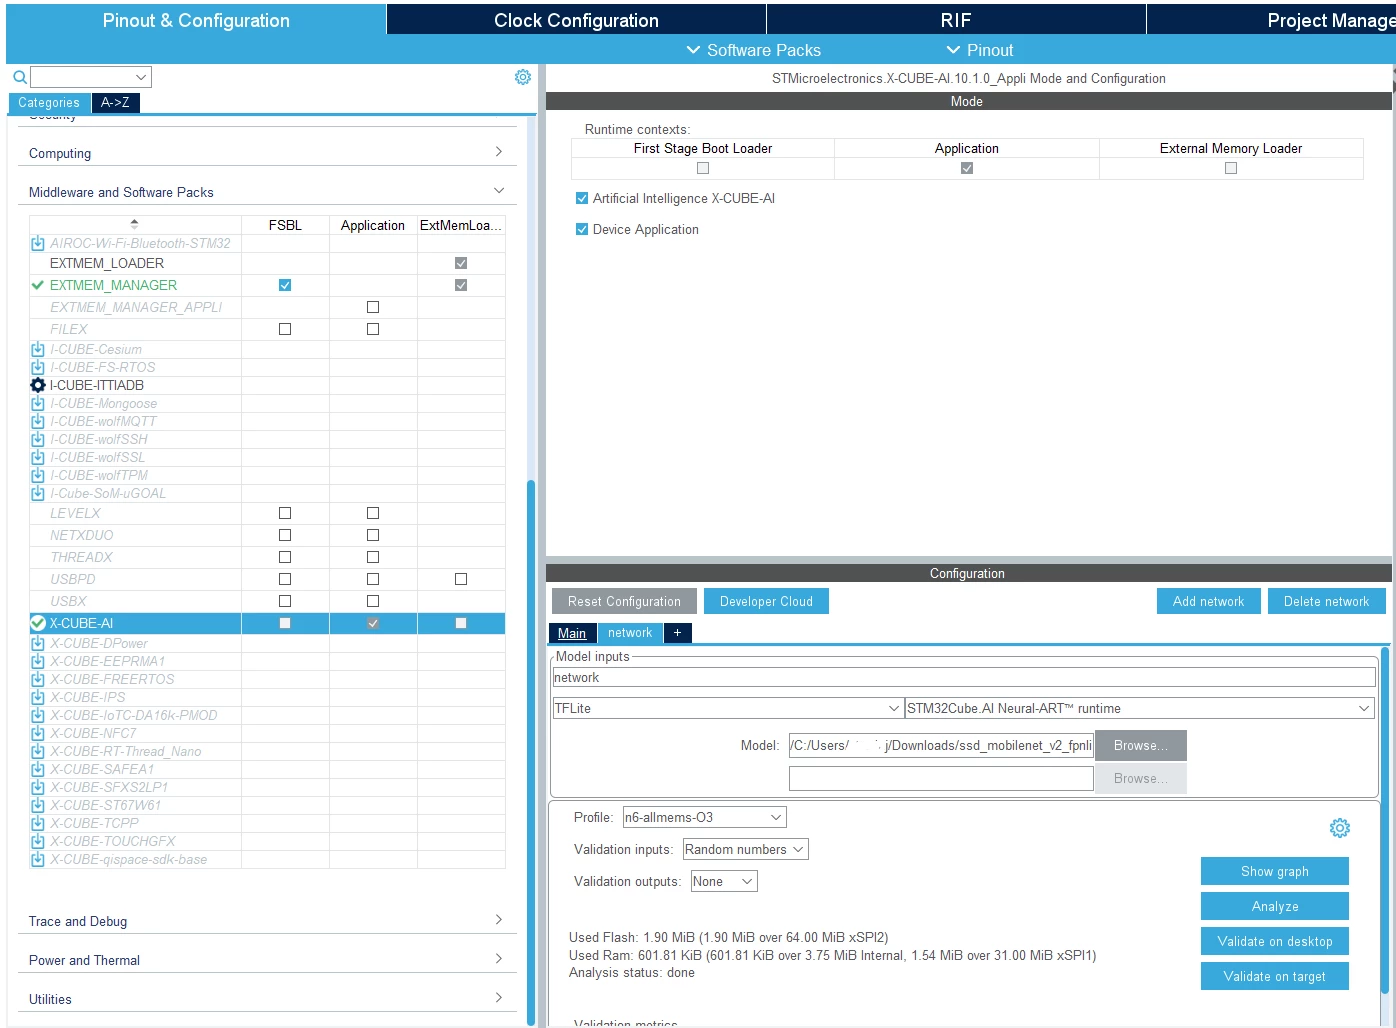Click download icon next to I-CUBE-Mongoose
The width and height of the screenshot is (1396, 1028).
pyautogui.click(x=38, y=403)
